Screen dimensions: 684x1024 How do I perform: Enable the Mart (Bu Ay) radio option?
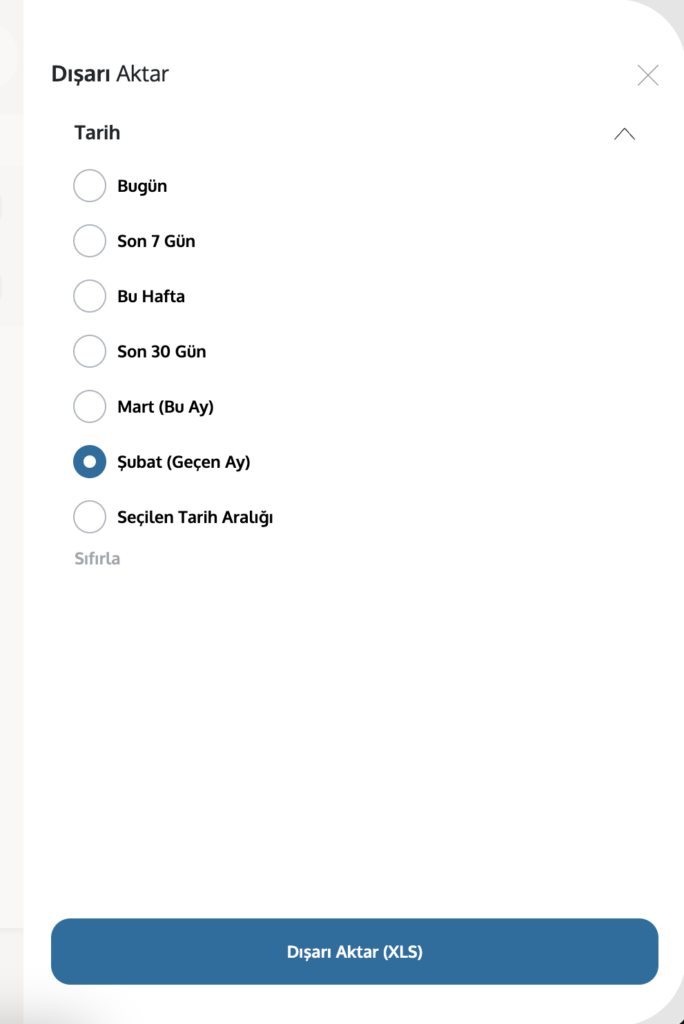tap(90, 407)
